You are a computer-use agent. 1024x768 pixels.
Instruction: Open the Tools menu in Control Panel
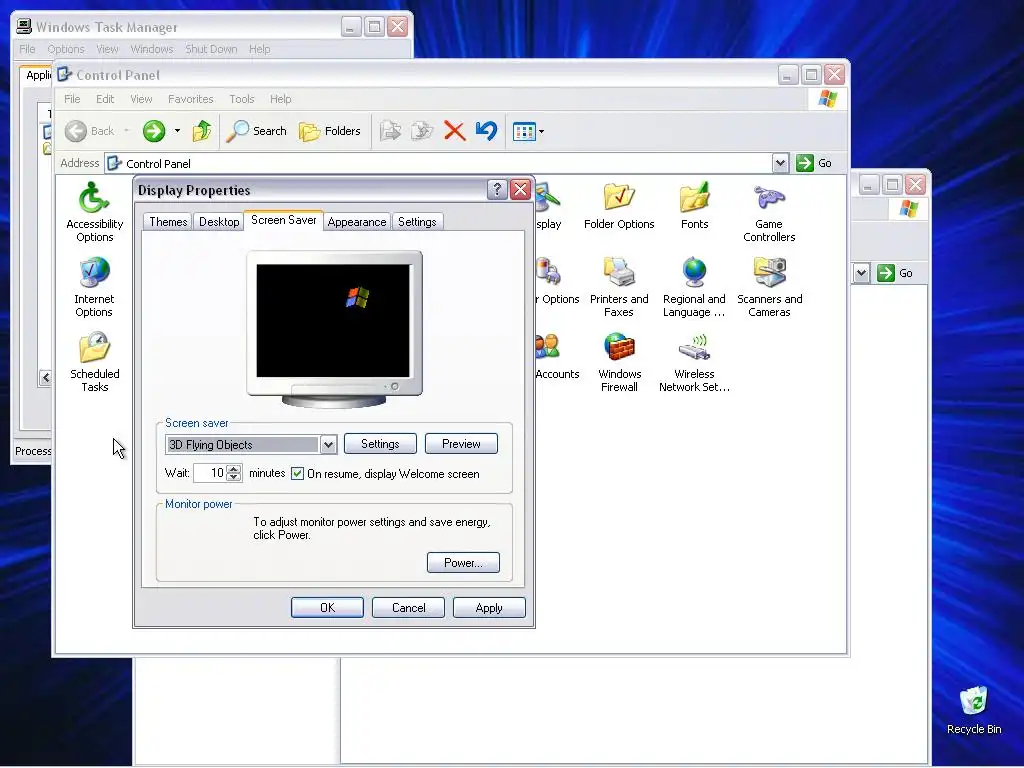pos(242,99)
